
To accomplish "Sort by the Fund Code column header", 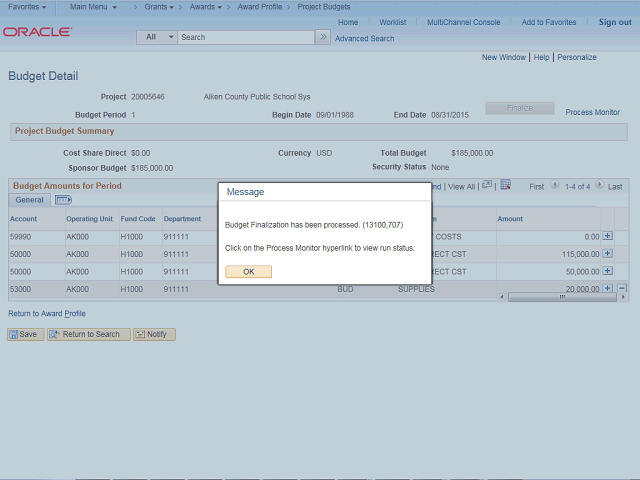I will (138, 219).
